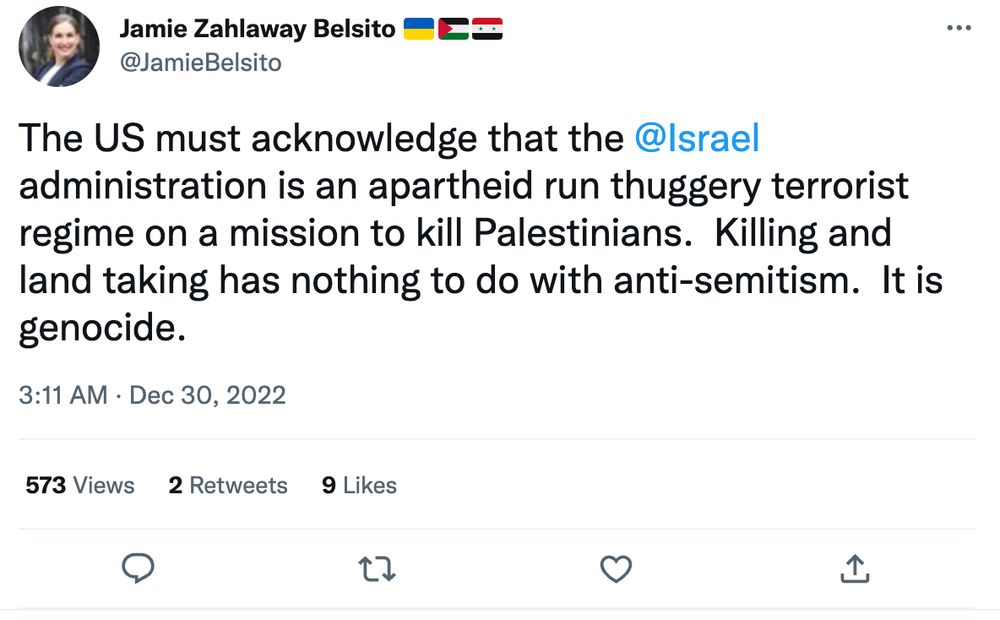
Task: Click the Syria flag emoji
Action: 486,28
